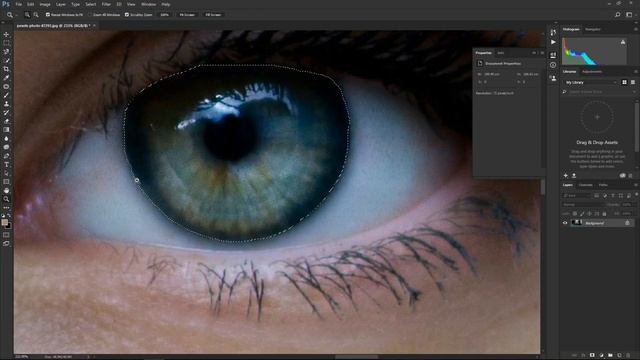This screenshot has height=360, width=640.
Task: Open the workspace switcher icon
Action: (629, 15)
